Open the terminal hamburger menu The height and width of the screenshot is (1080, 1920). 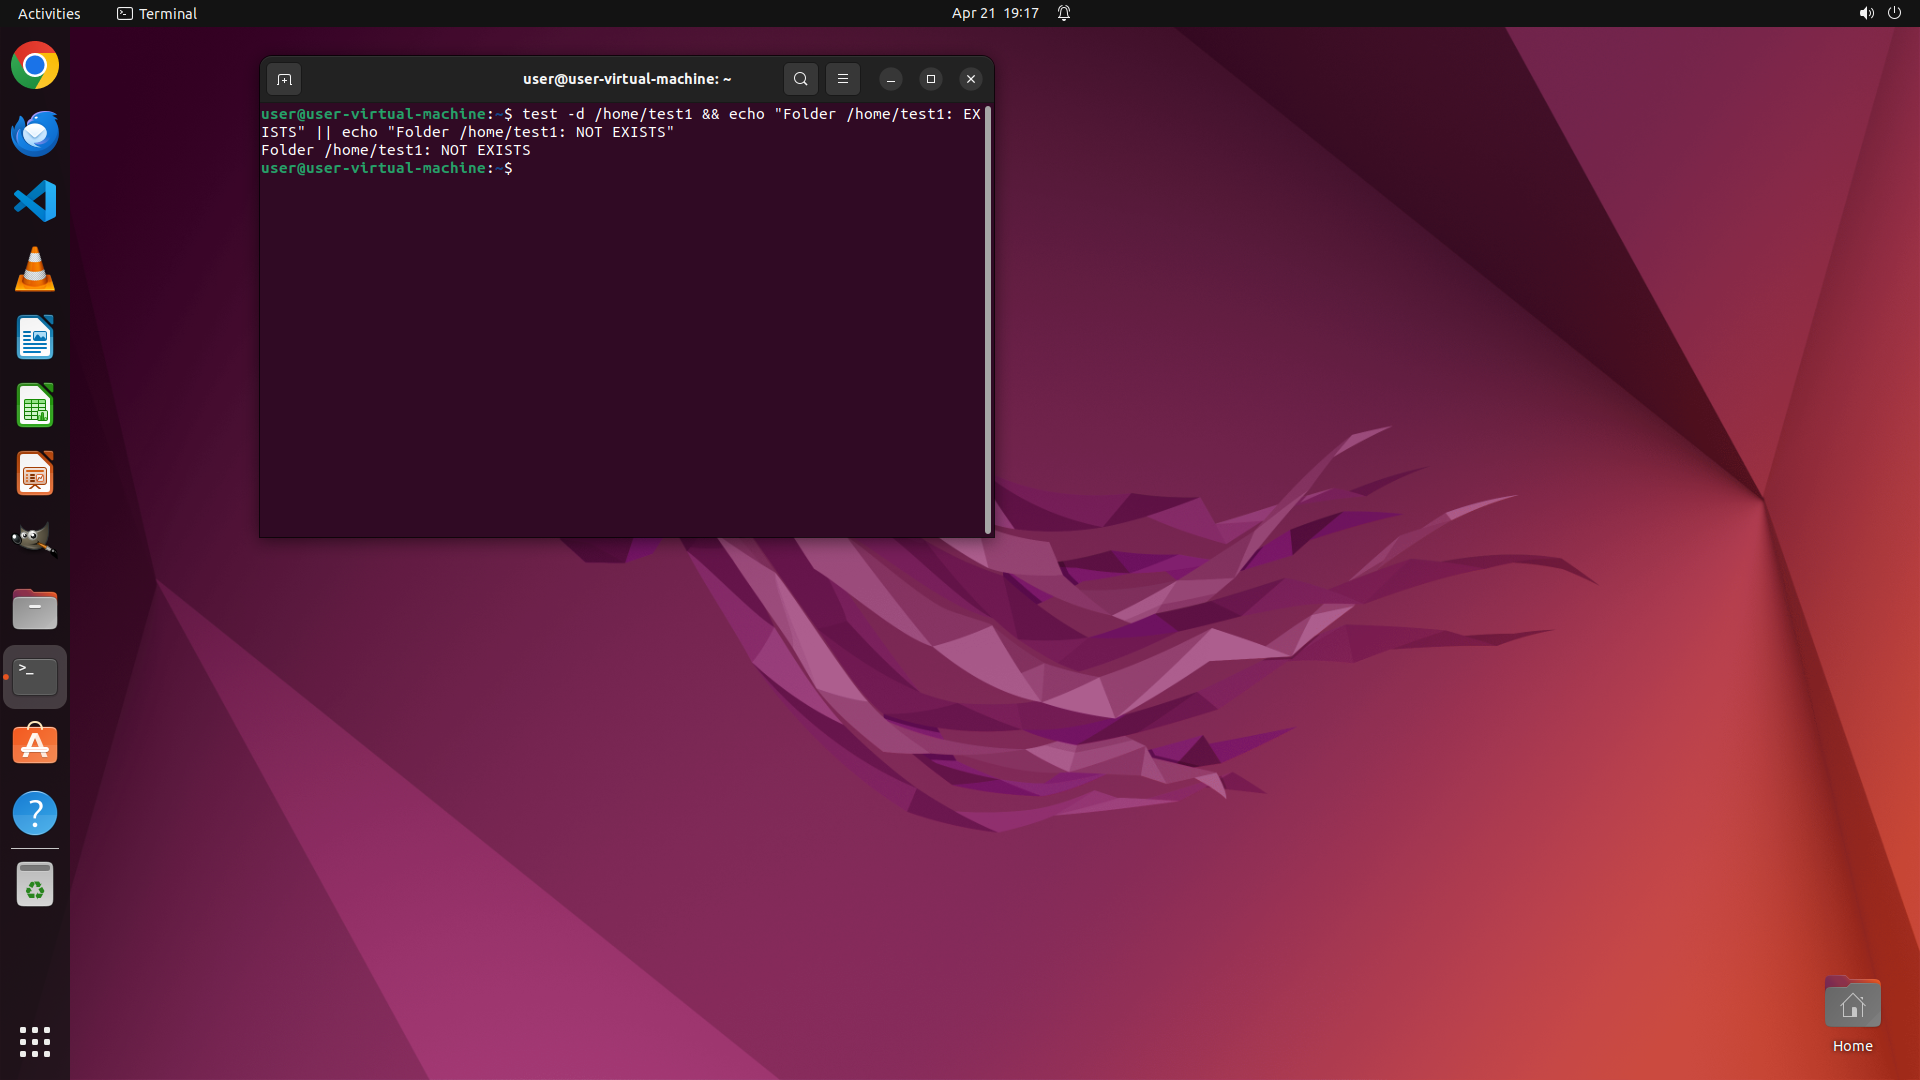click(842, 79)
